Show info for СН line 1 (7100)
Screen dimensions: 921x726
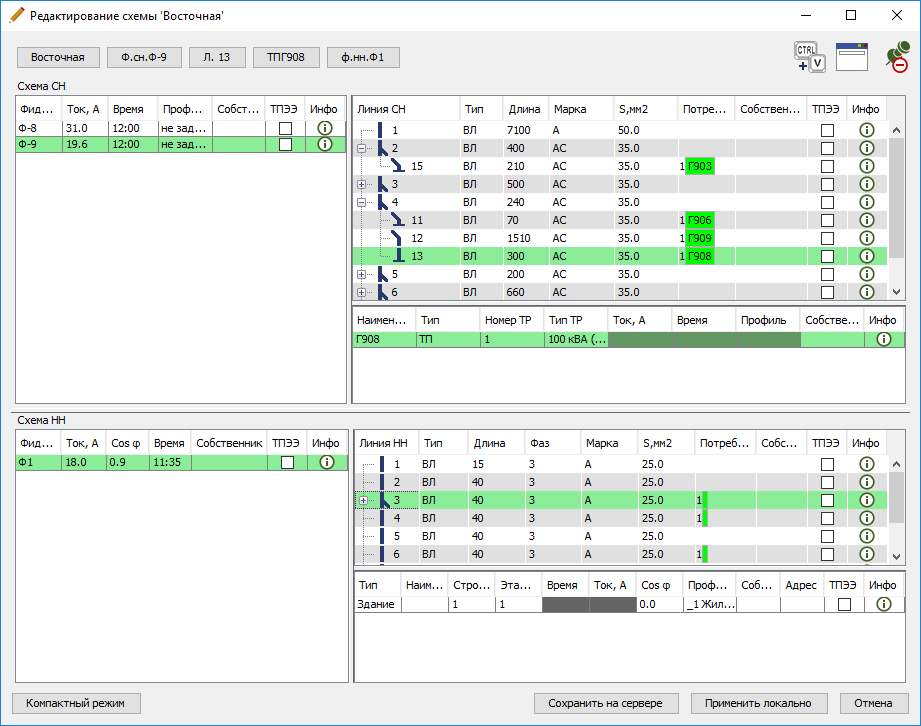pos(866,130)
